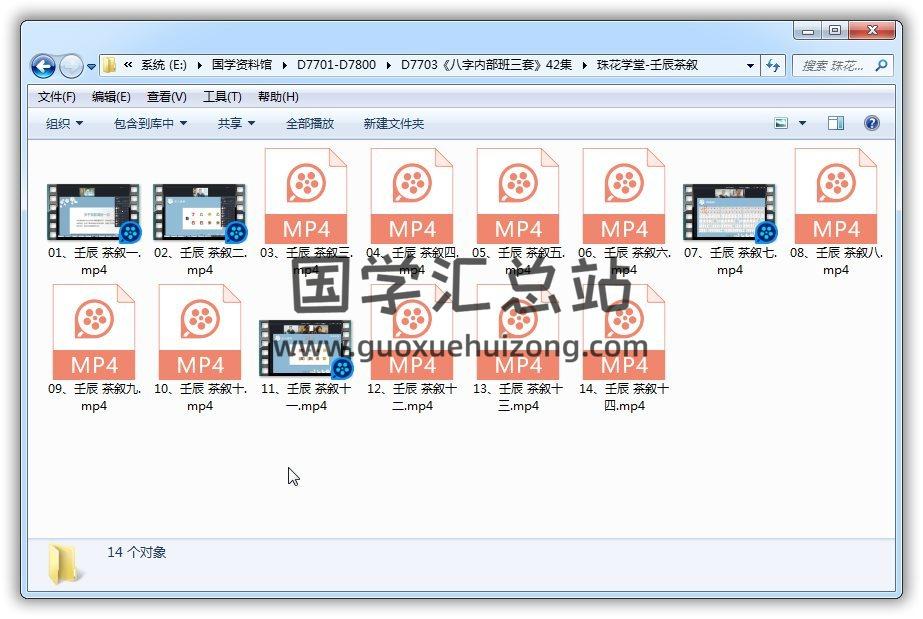Select the MP4 icon for 03、壬辰 茶叙三
Screen dimensions: 923x619
[306, 195]
